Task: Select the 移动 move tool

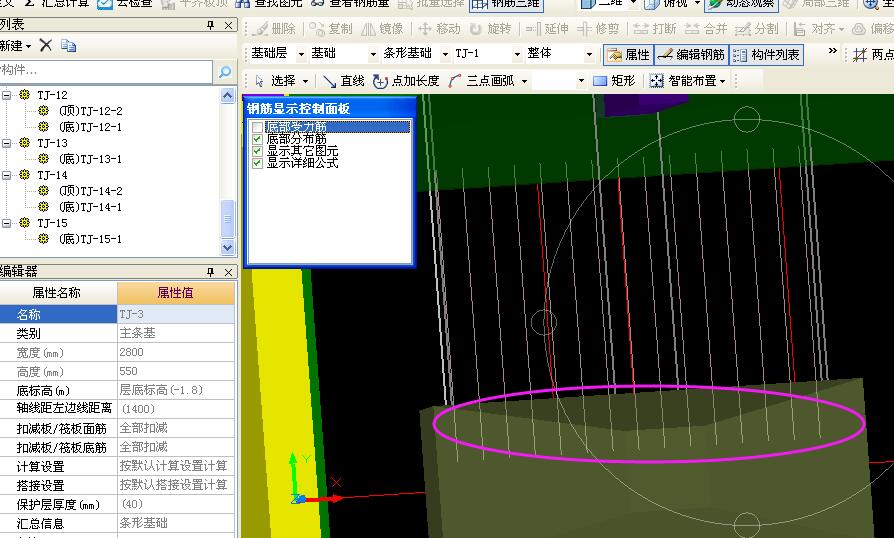Action: (439, 28)
